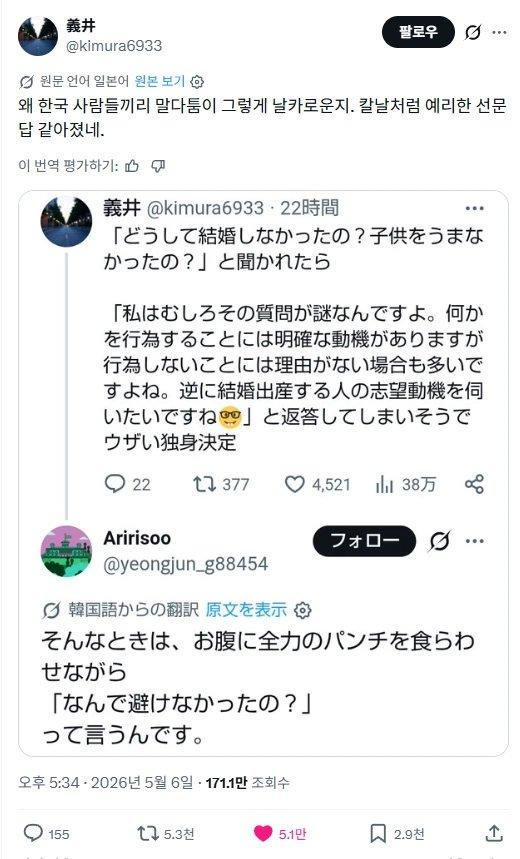Click bookmark icon showing 2.9천
The width and height of the screenshot is (520, 859).
378,834
